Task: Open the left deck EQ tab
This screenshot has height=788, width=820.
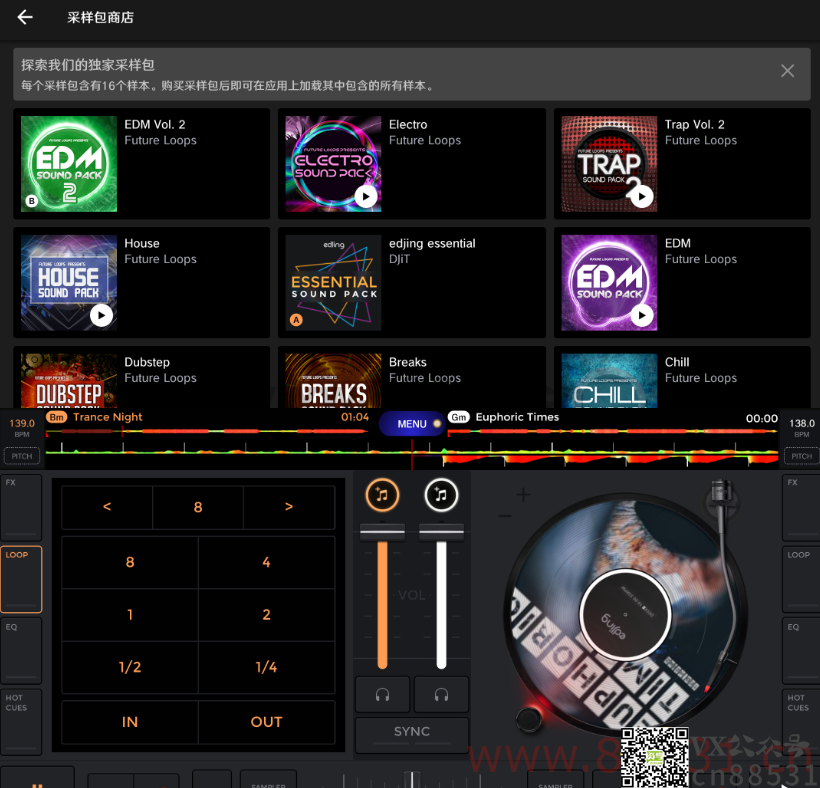Action: pyautogui.click(x=21, y=650)
